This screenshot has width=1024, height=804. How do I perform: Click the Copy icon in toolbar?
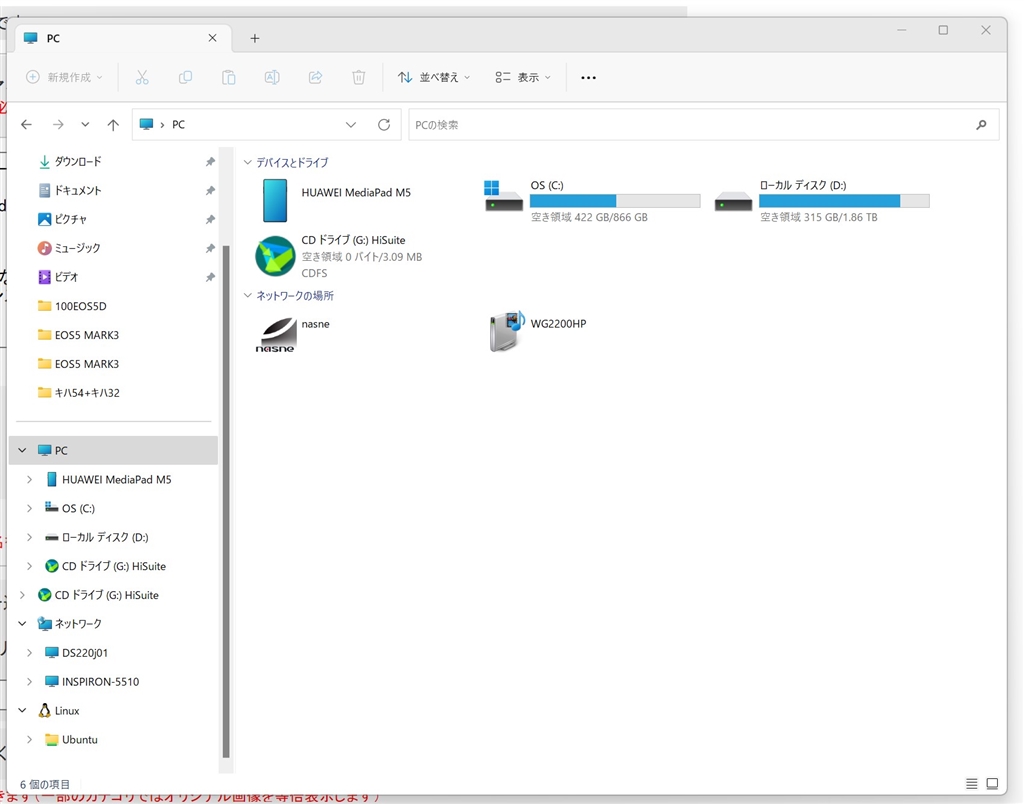pyautogui.click(x=185, y=77)
